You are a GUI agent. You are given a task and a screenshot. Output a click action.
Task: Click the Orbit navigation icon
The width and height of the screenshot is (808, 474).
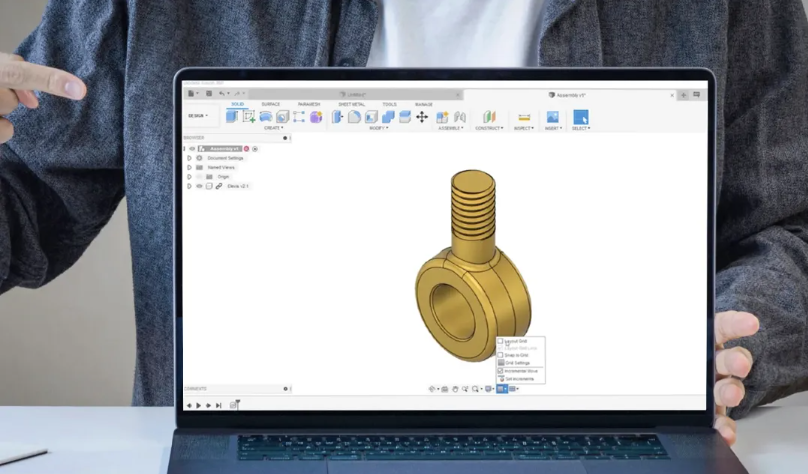click(432, 389)
